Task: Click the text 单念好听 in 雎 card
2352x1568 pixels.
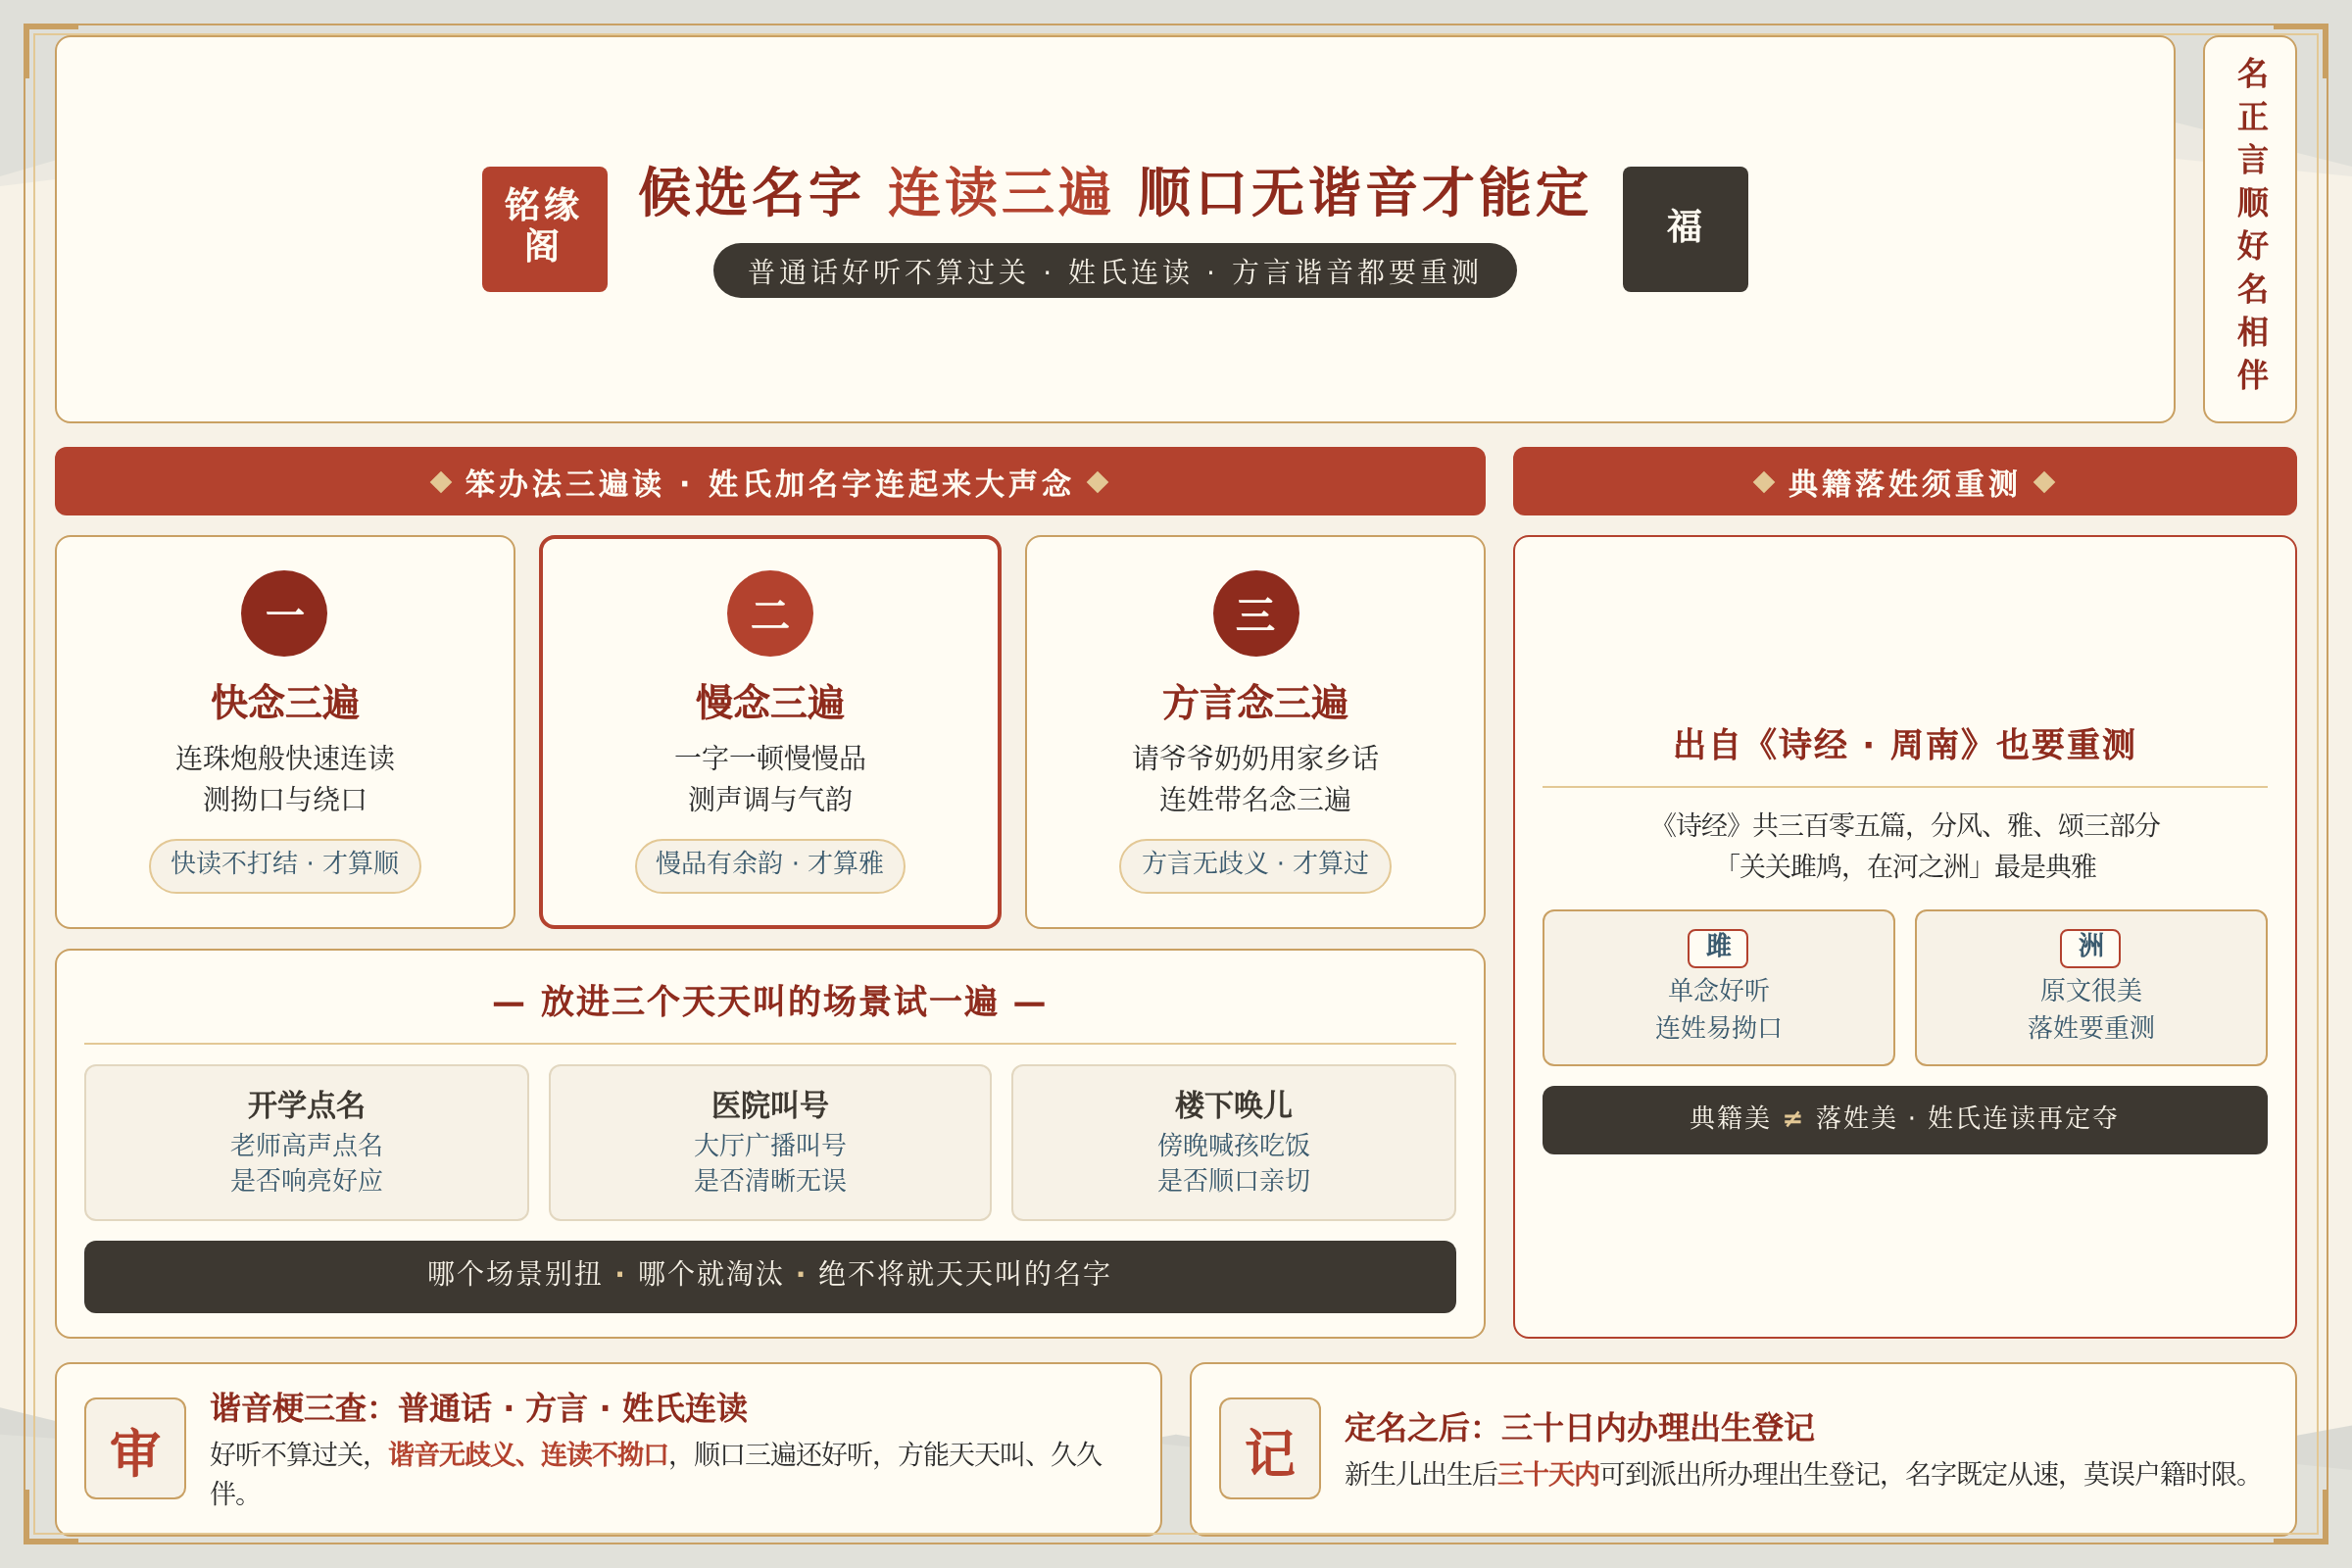Action: (1718, 990)
